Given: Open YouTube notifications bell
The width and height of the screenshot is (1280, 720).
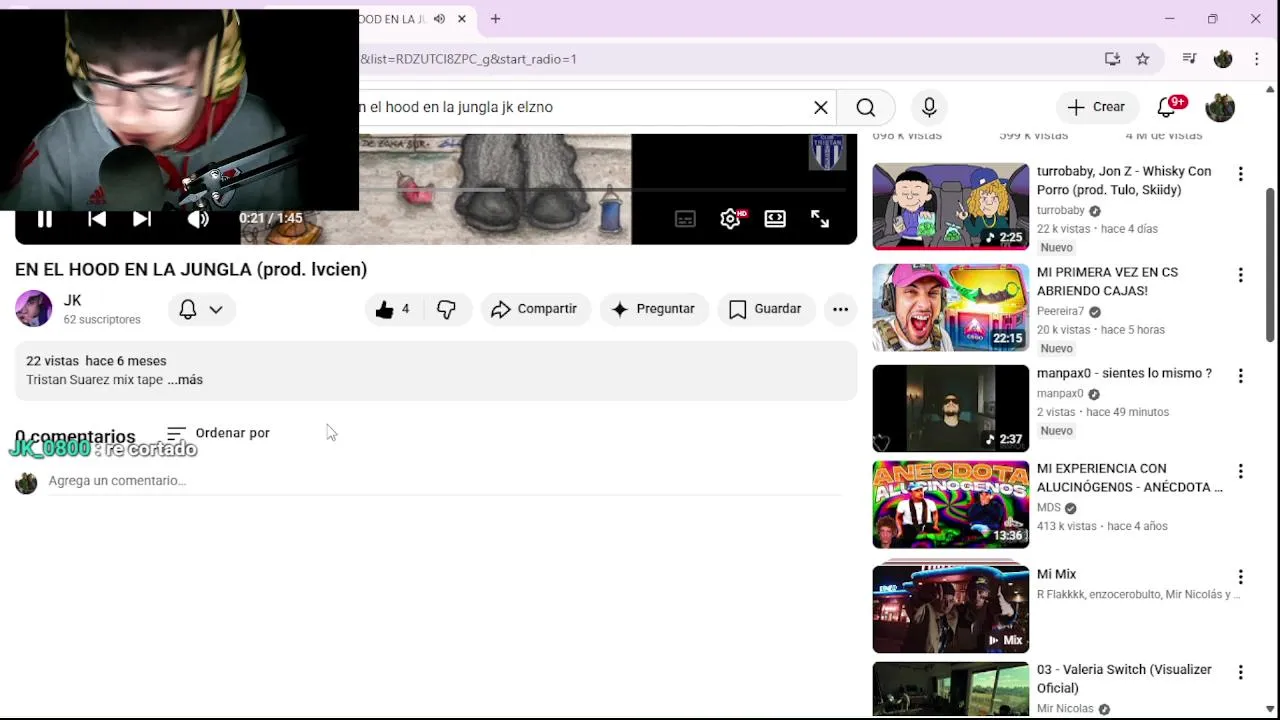Looking at the screenshot, I should tap(1167, 107).
